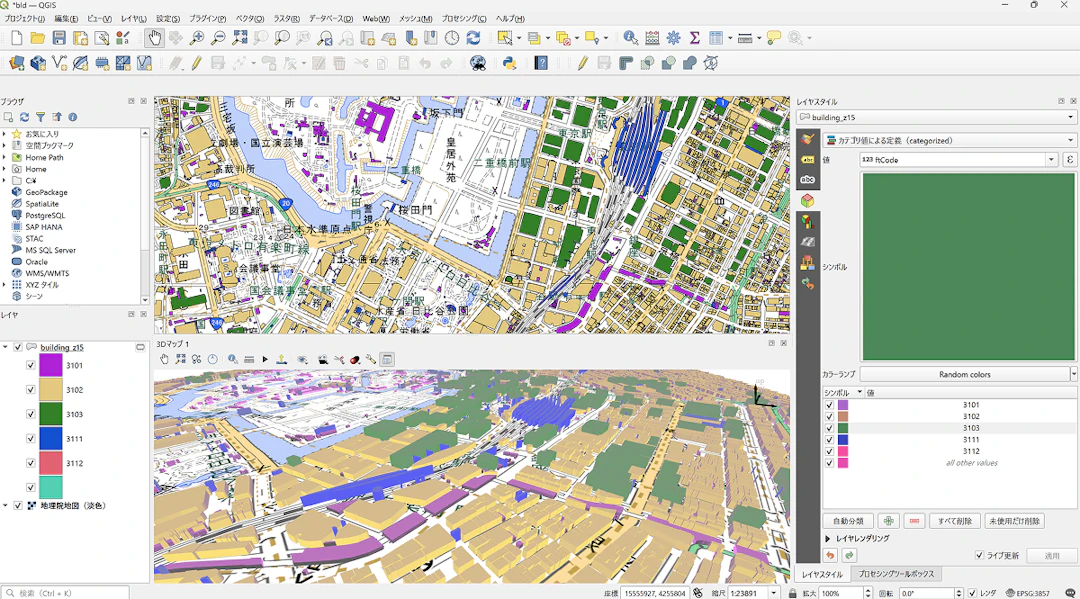This screenshot has width=1080, height=599.
Task: Open the ftCode value field dropdown
Action: [1051, 160]
